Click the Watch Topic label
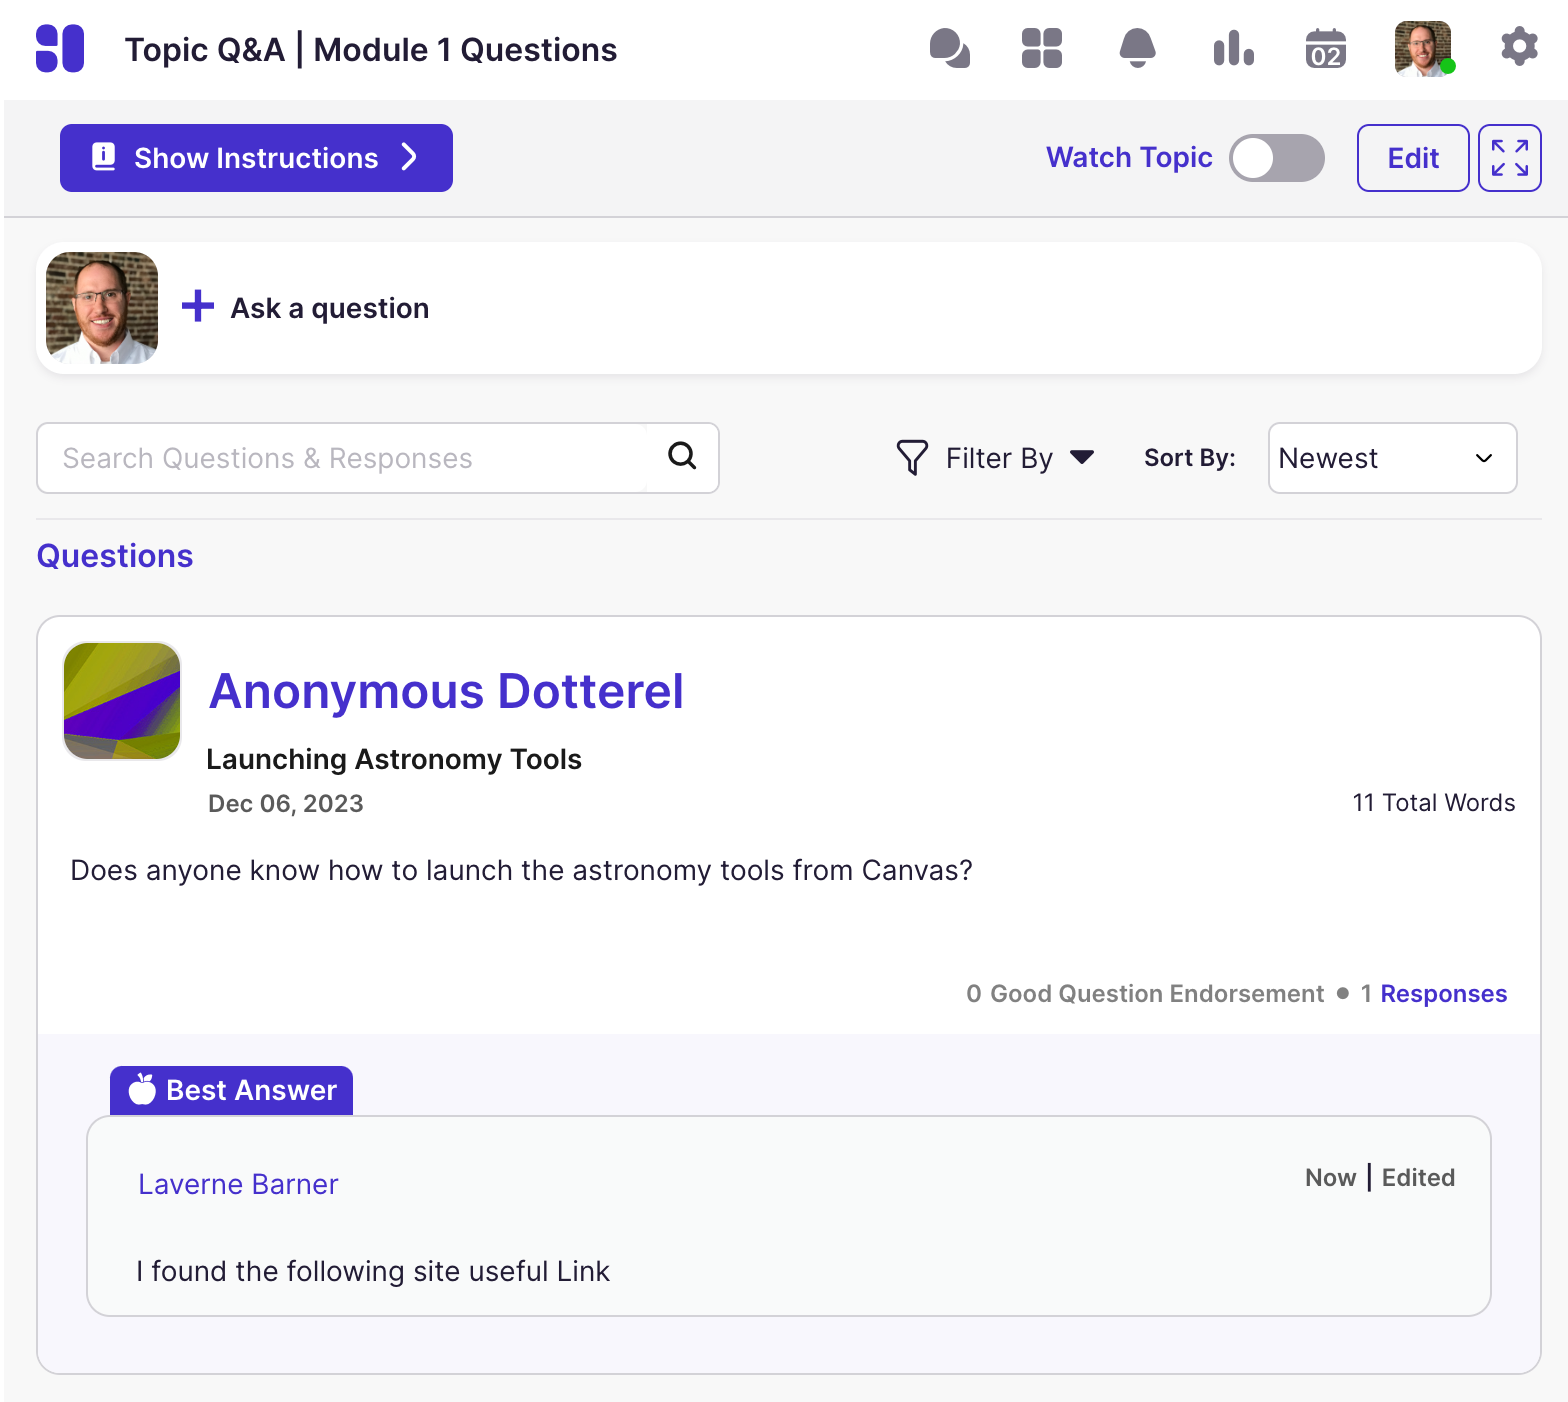The width and height of the screenshot is (1568, 1402). click(x=1129, y=157)
